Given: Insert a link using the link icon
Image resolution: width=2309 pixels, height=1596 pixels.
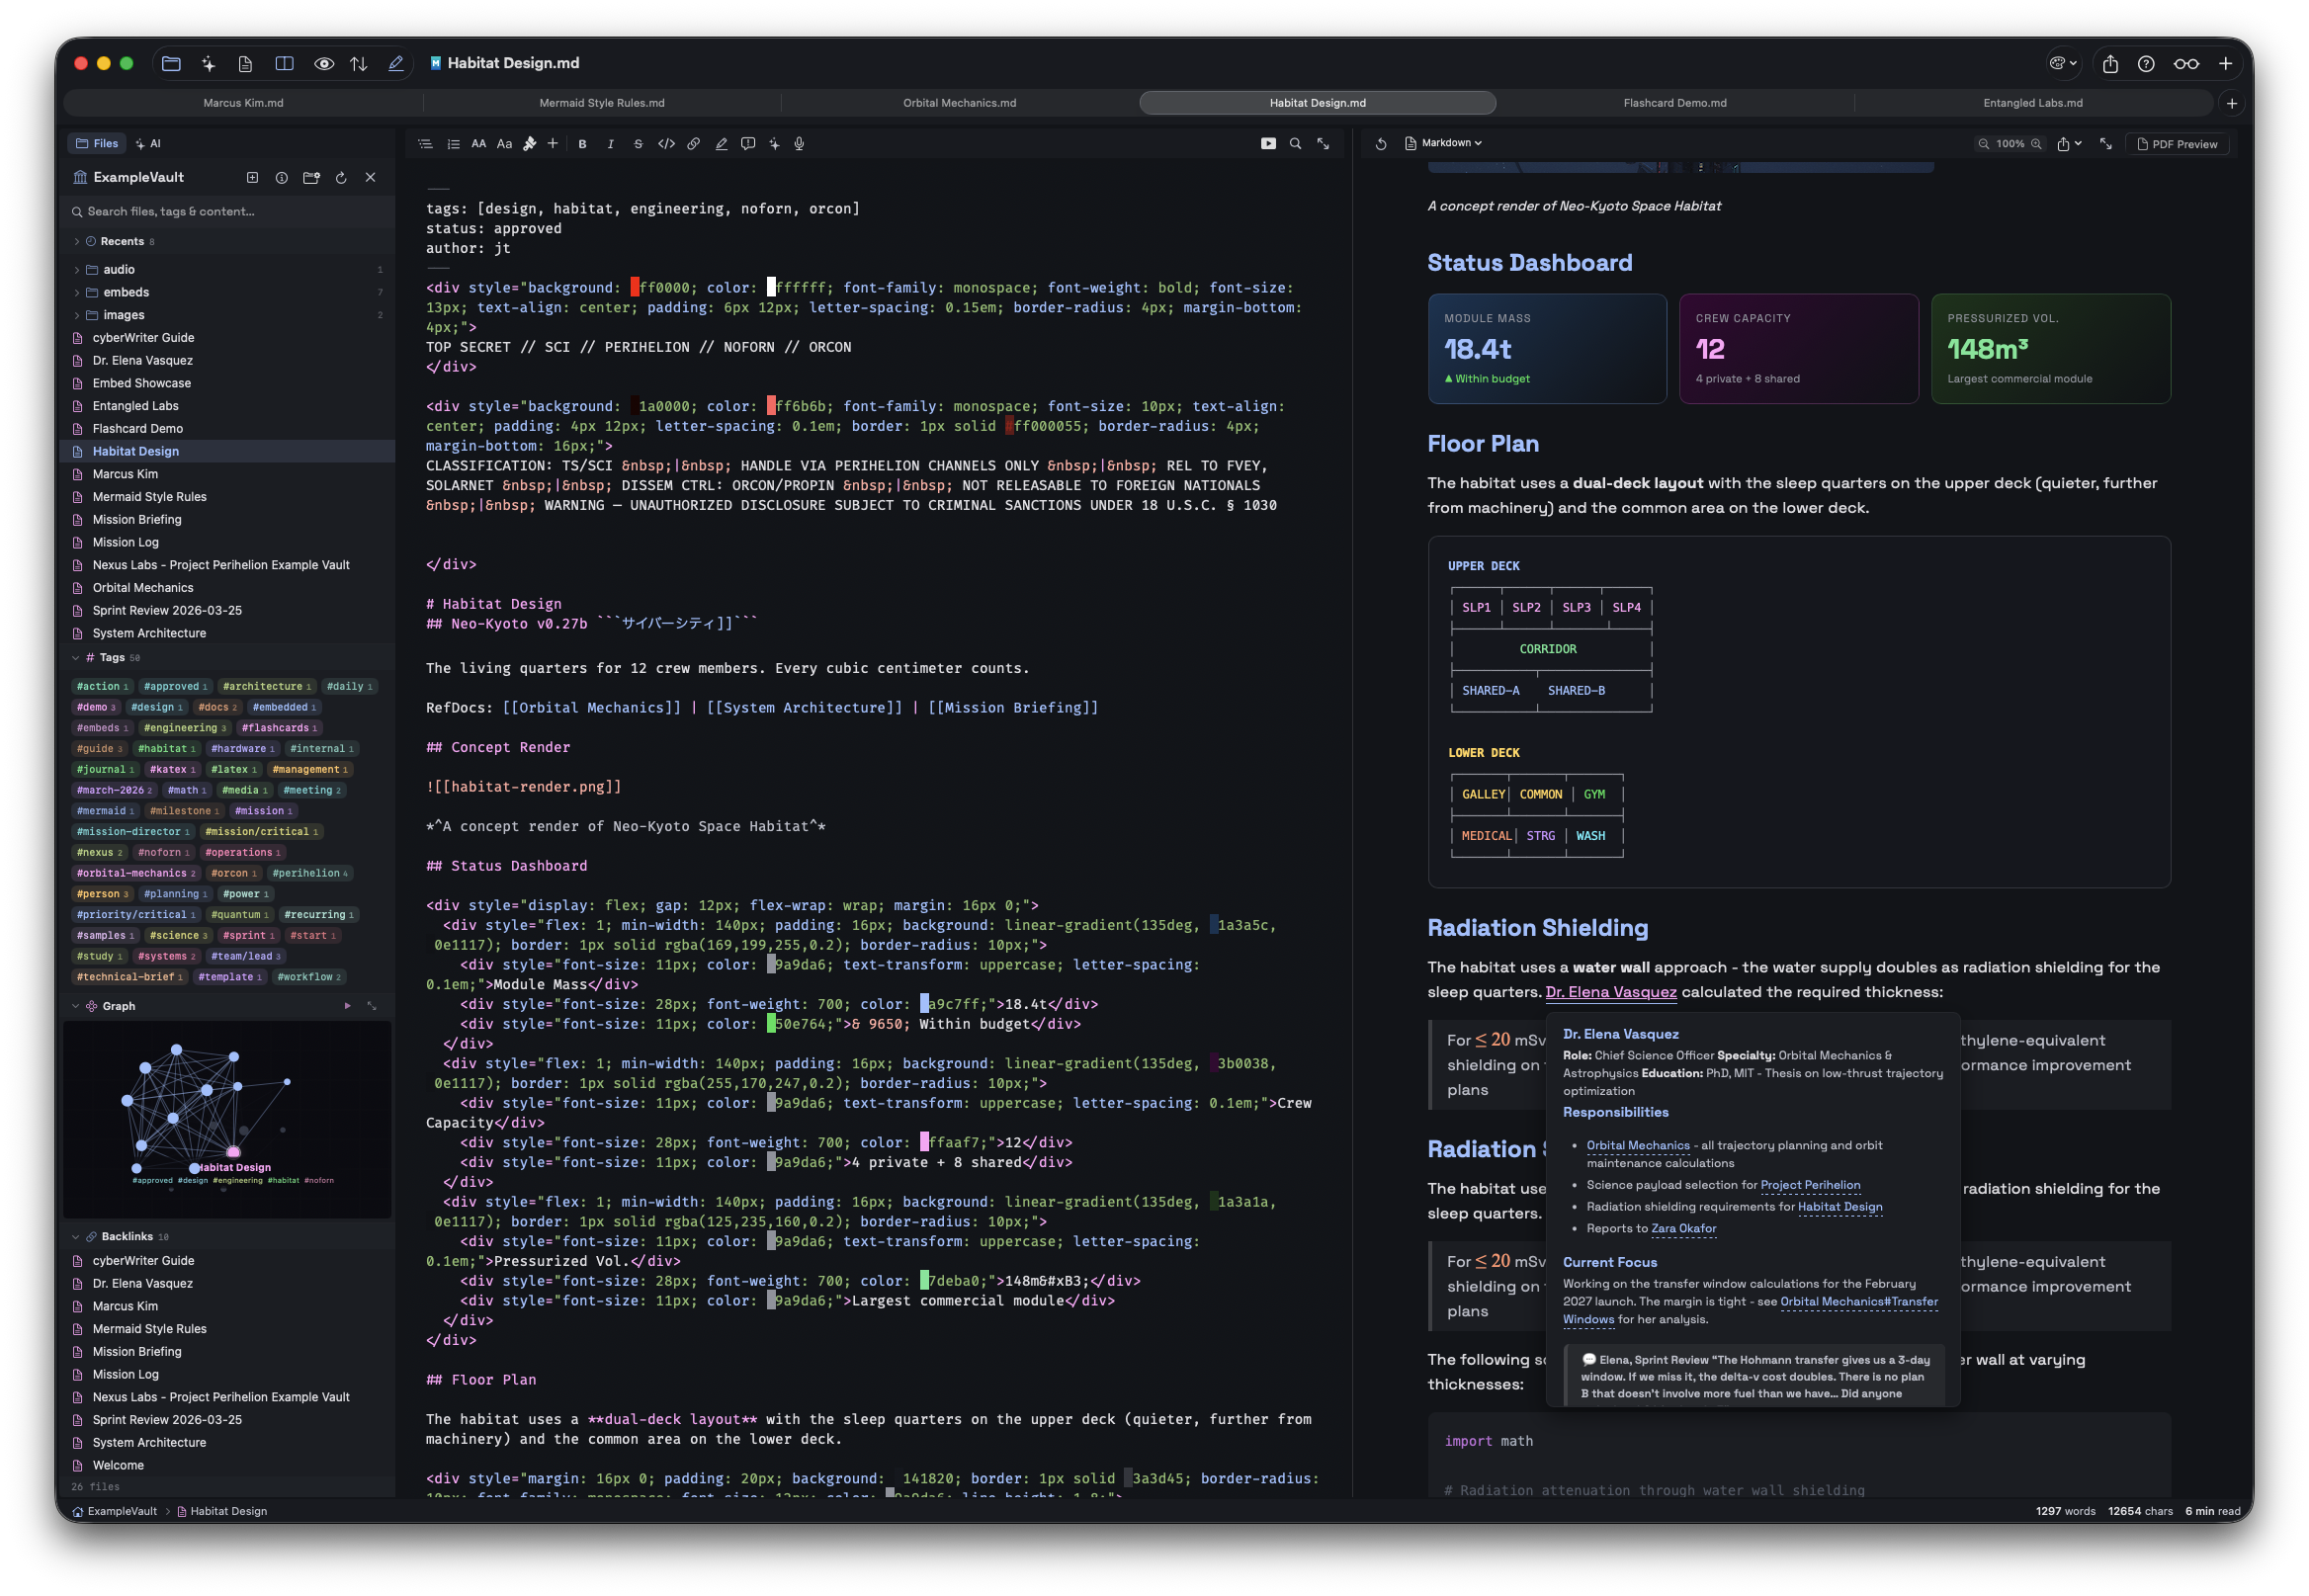Looking at the screenshot, I should (x=694, y=143).
